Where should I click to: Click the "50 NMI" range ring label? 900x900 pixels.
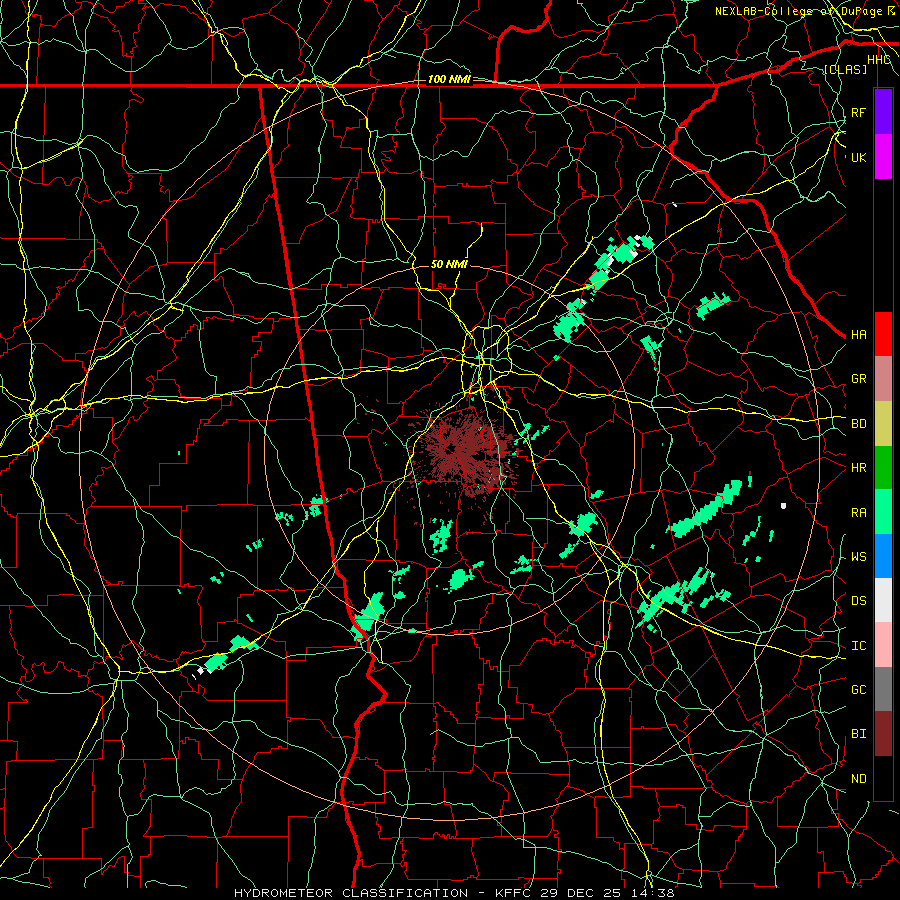(449, 264)
